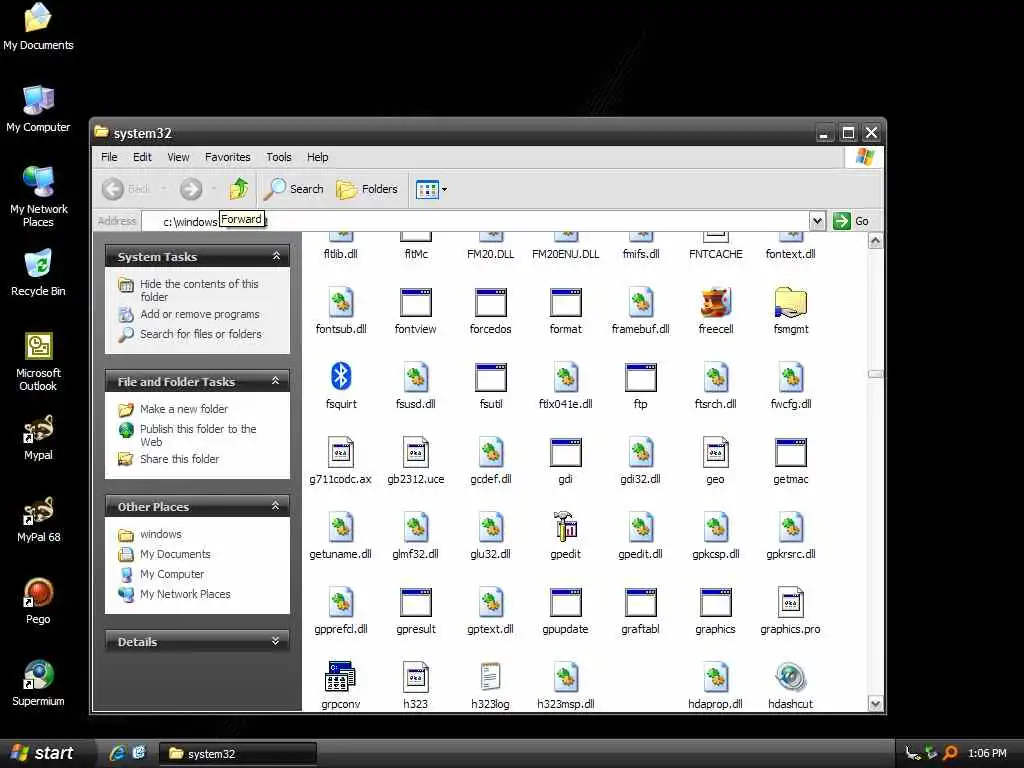Viewport: 1024px width, 768px height.
Task: Select the fontsub.dll file icon
Action: (x=341, y=303)
